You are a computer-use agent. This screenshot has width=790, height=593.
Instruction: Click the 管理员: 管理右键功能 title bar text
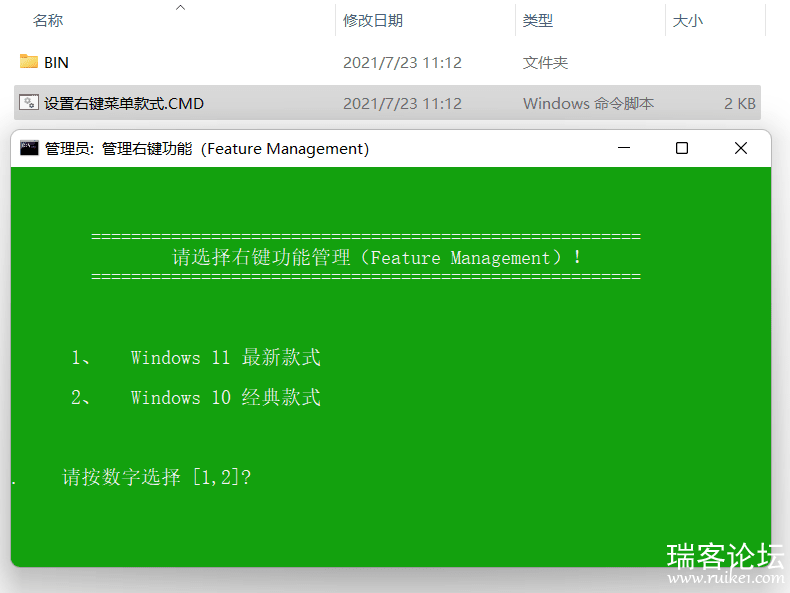coord(207,149)
